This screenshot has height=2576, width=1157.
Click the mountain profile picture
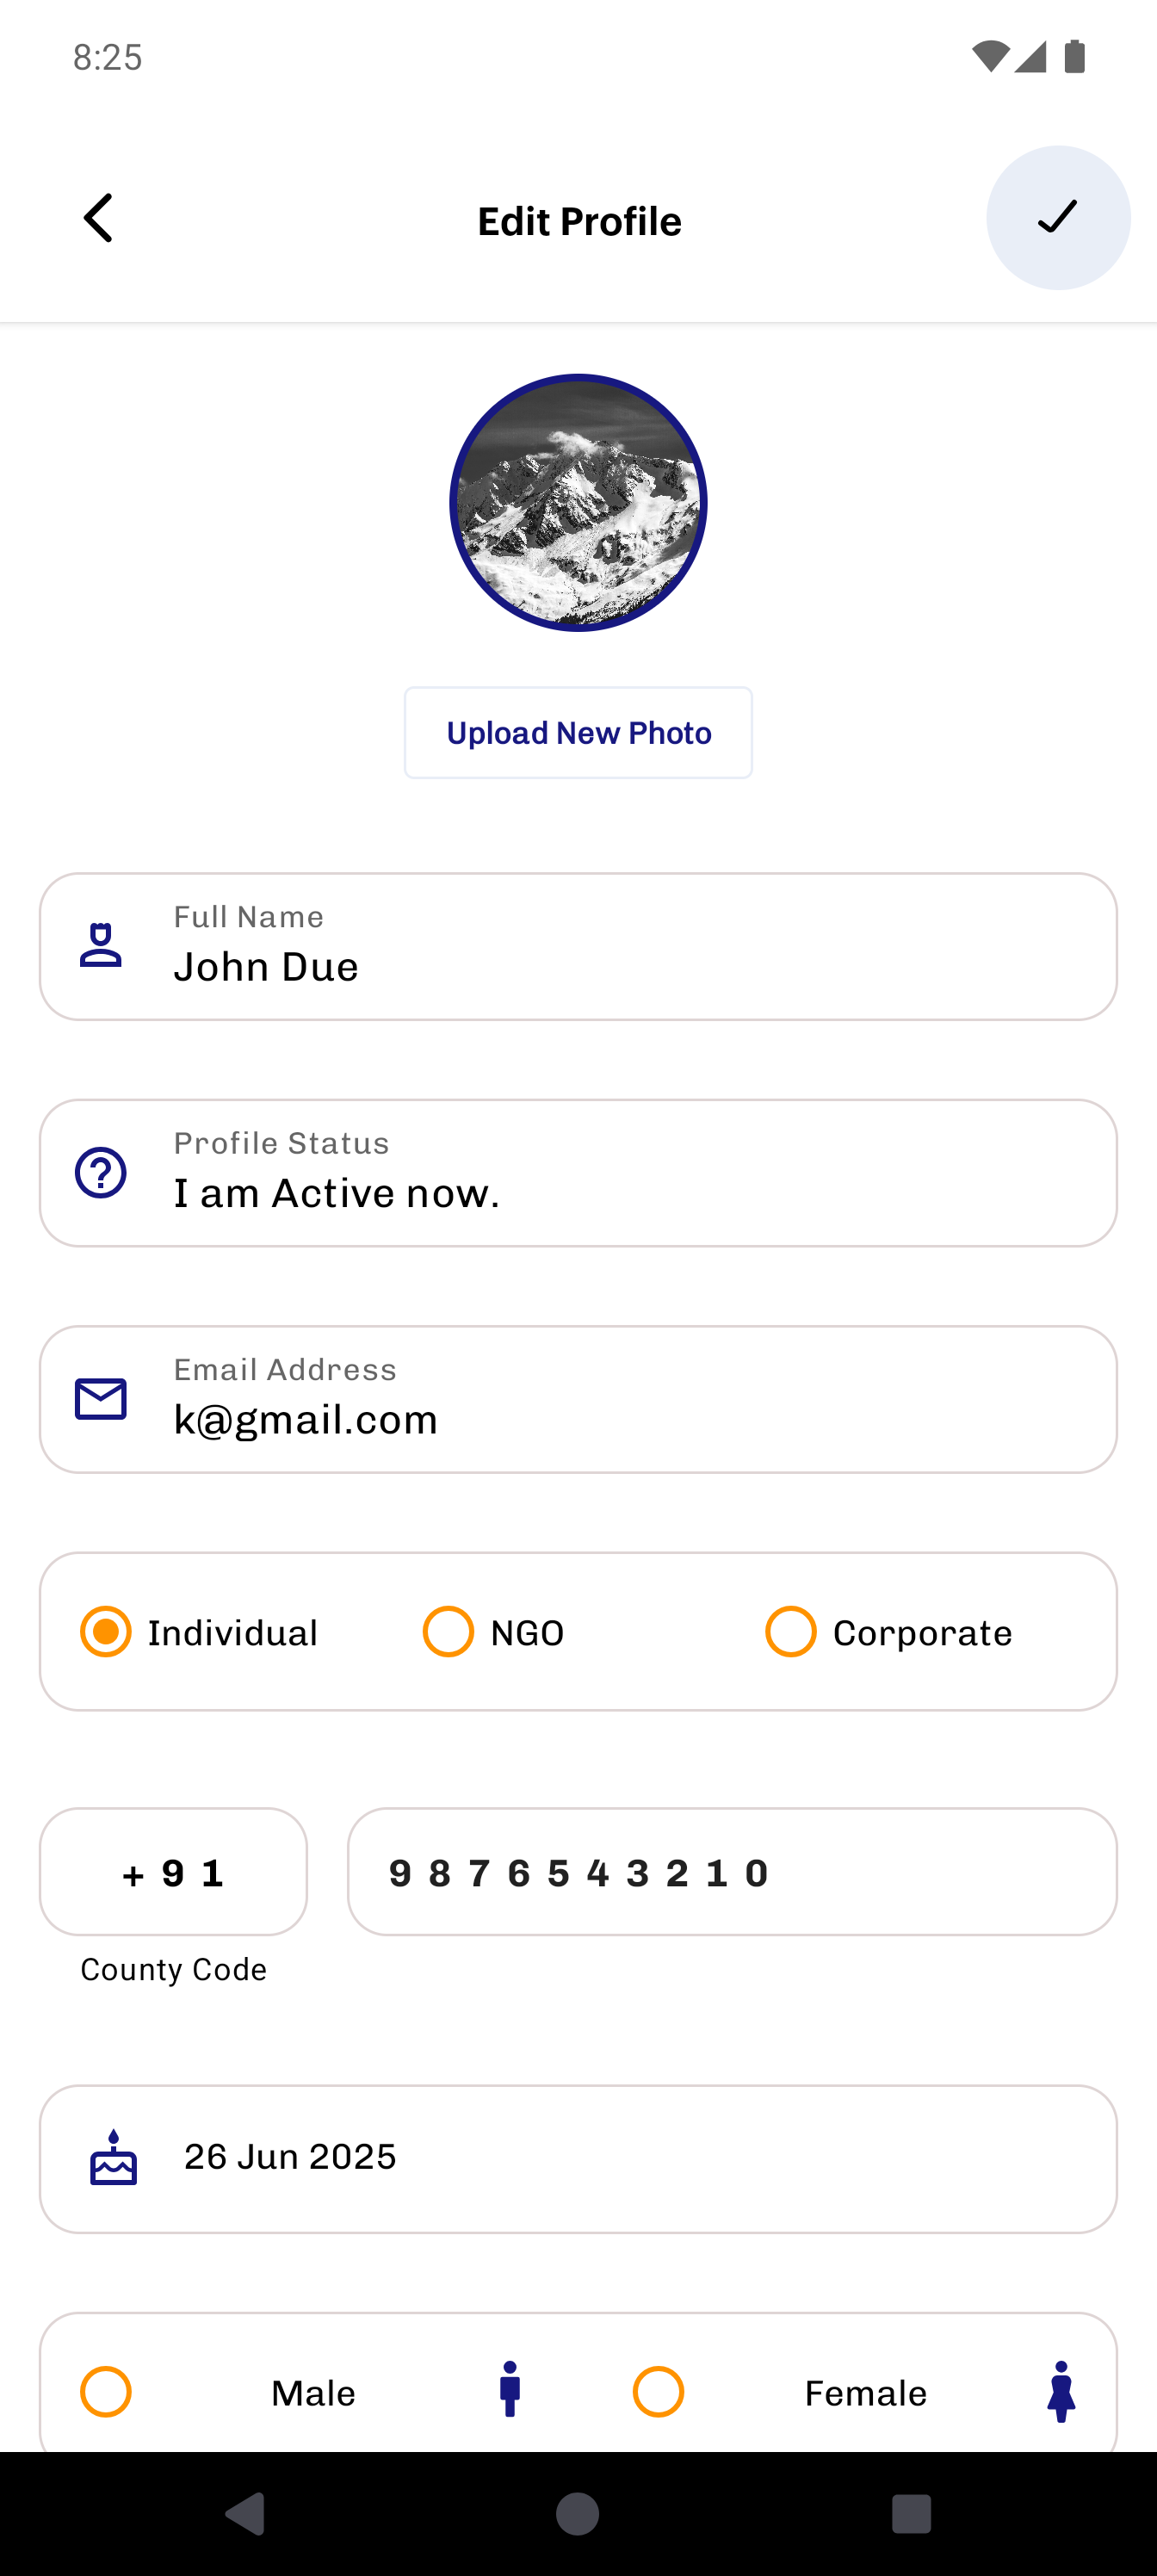point(578,503)
